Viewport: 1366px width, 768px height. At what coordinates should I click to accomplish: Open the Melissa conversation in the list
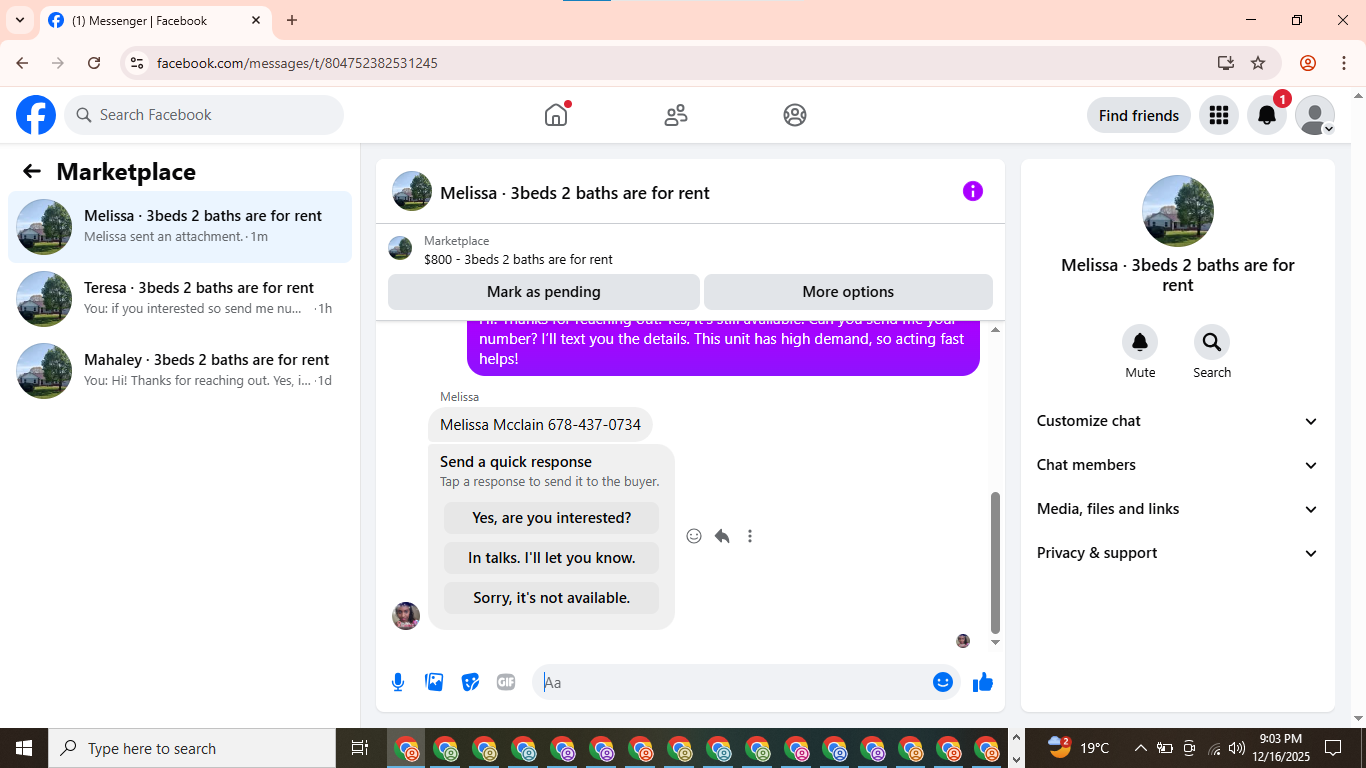(x=180, y=227)
